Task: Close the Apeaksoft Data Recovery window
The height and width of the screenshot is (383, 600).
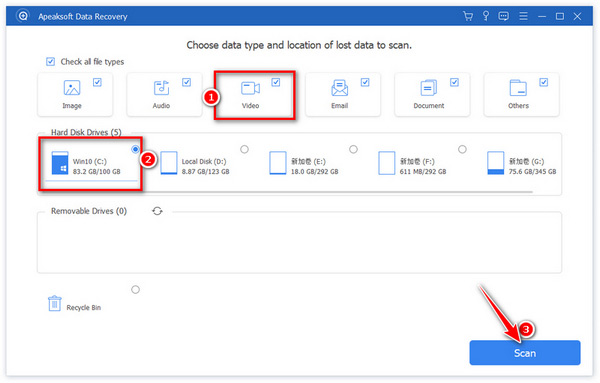Action: [577, 16]
